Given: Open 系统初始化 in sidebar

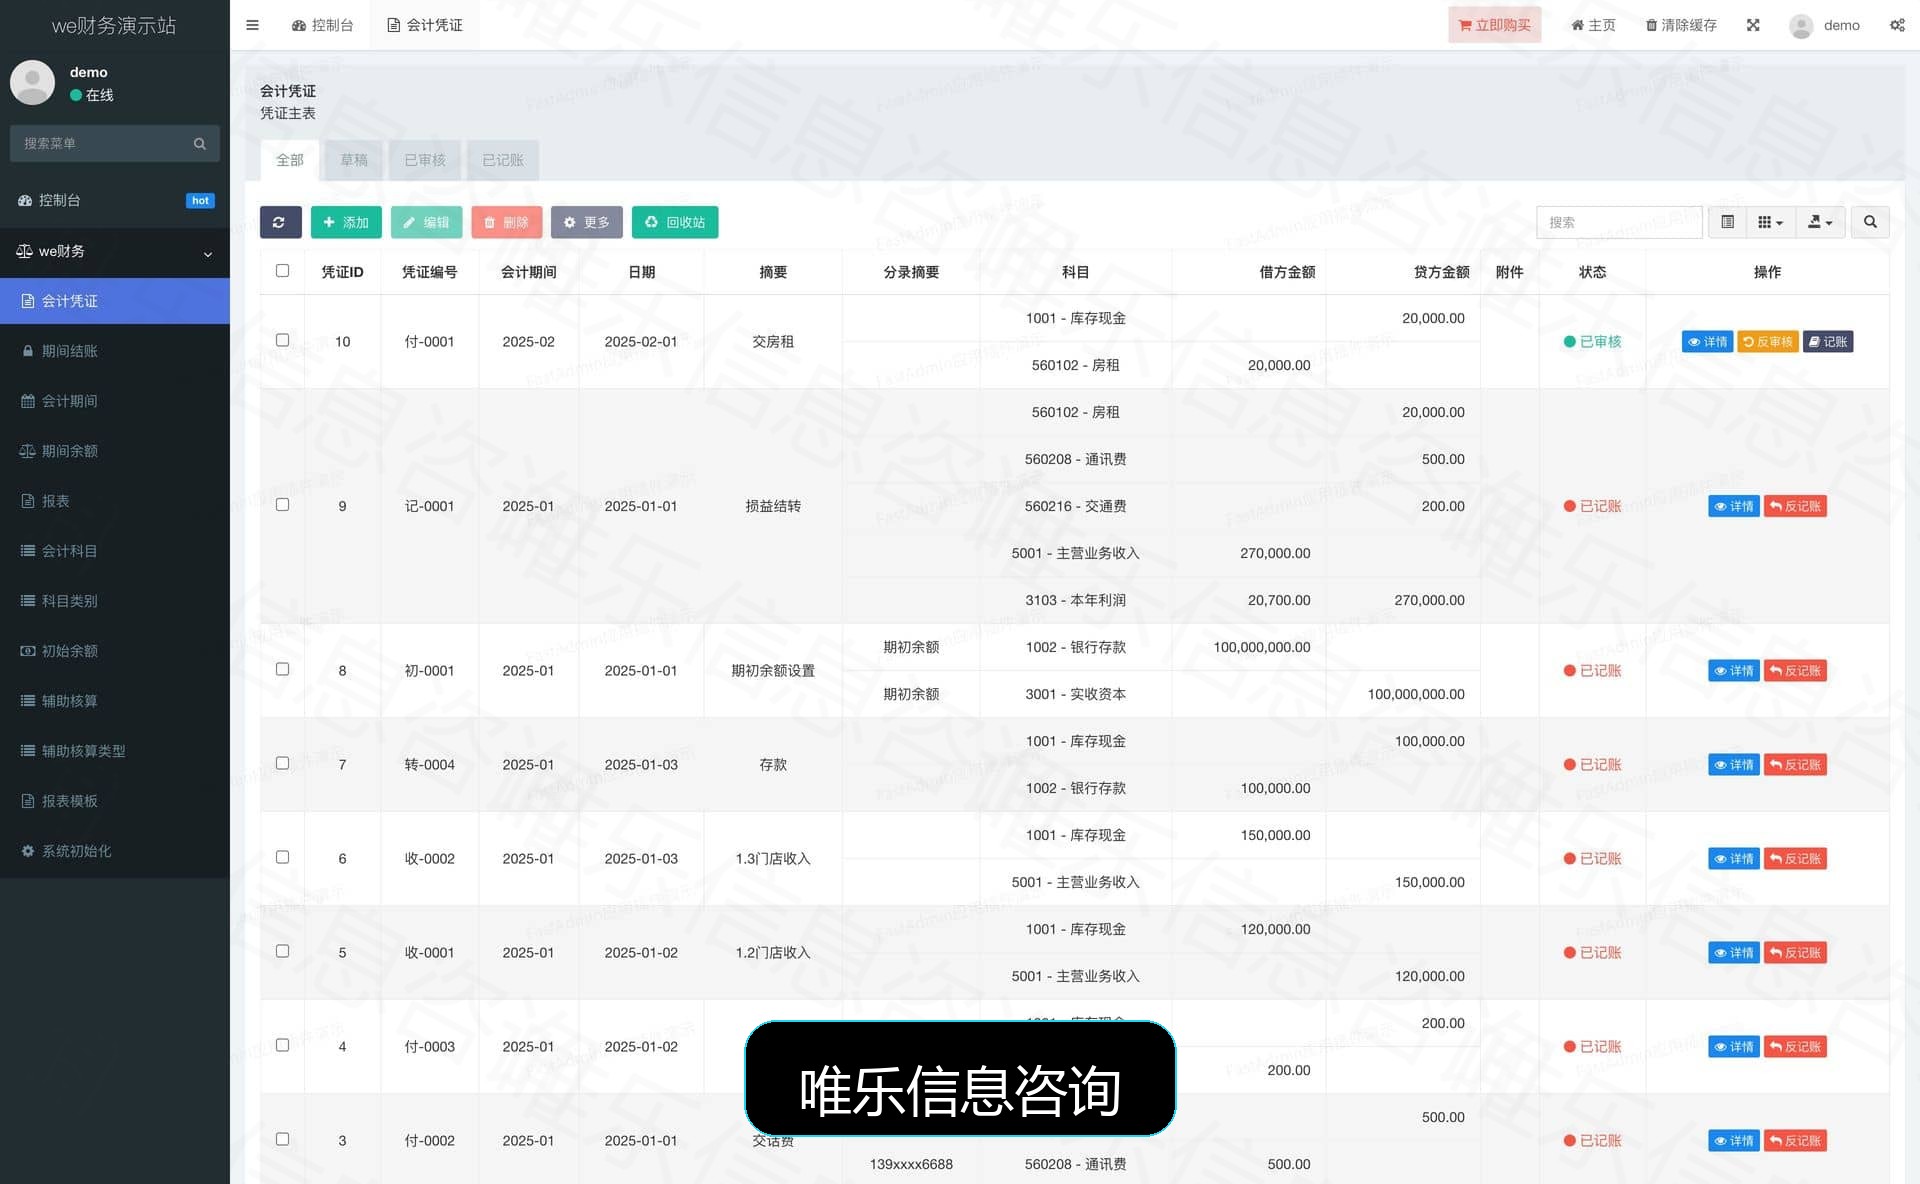Looking at the screenshot, I should click(x=115, y=851).
